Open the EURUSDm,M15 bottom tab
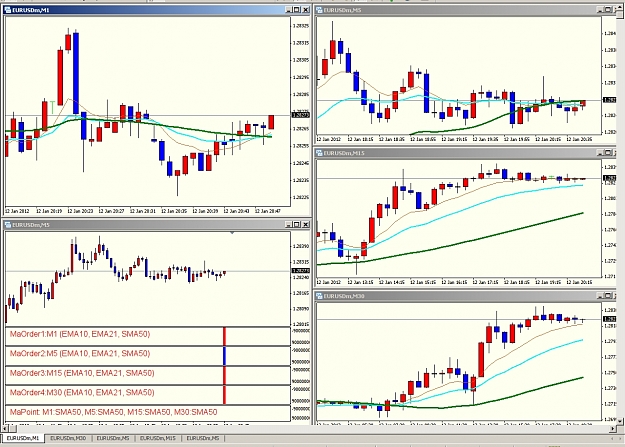The width and height of the screenshot is (625, 447). pos(158,439)
